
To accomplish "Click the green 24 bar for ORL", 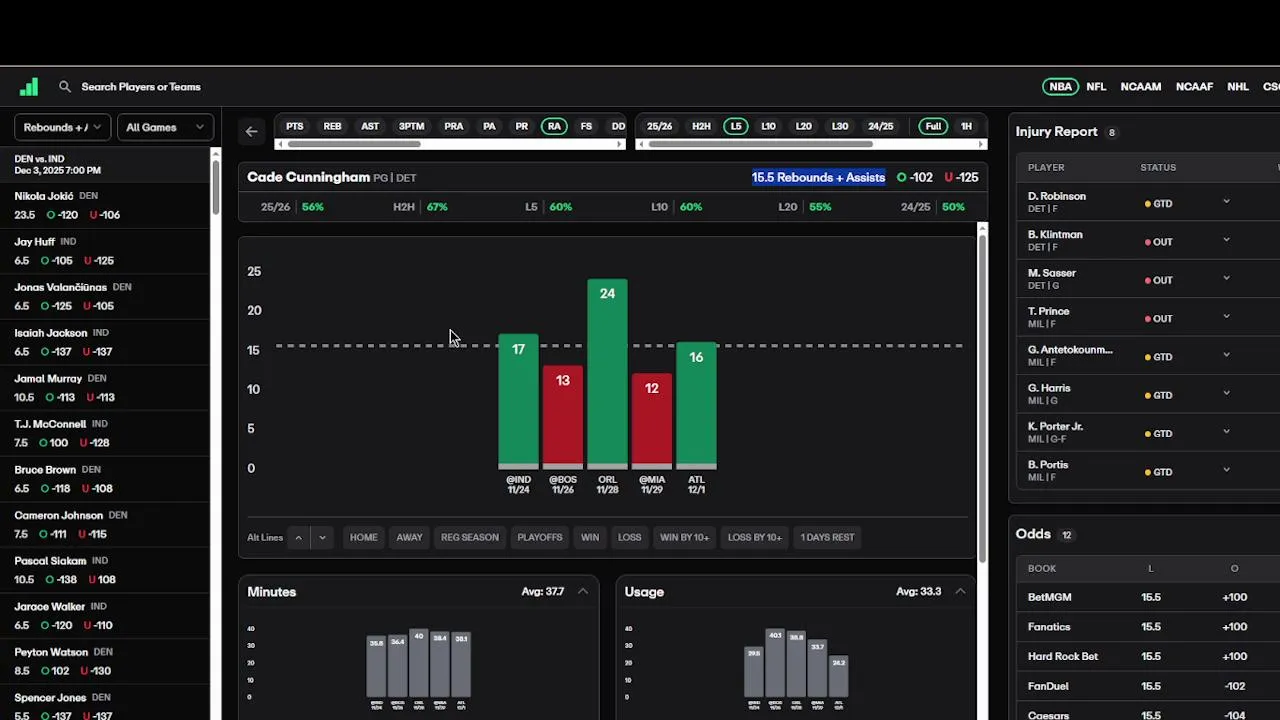I will pos(607,374).
